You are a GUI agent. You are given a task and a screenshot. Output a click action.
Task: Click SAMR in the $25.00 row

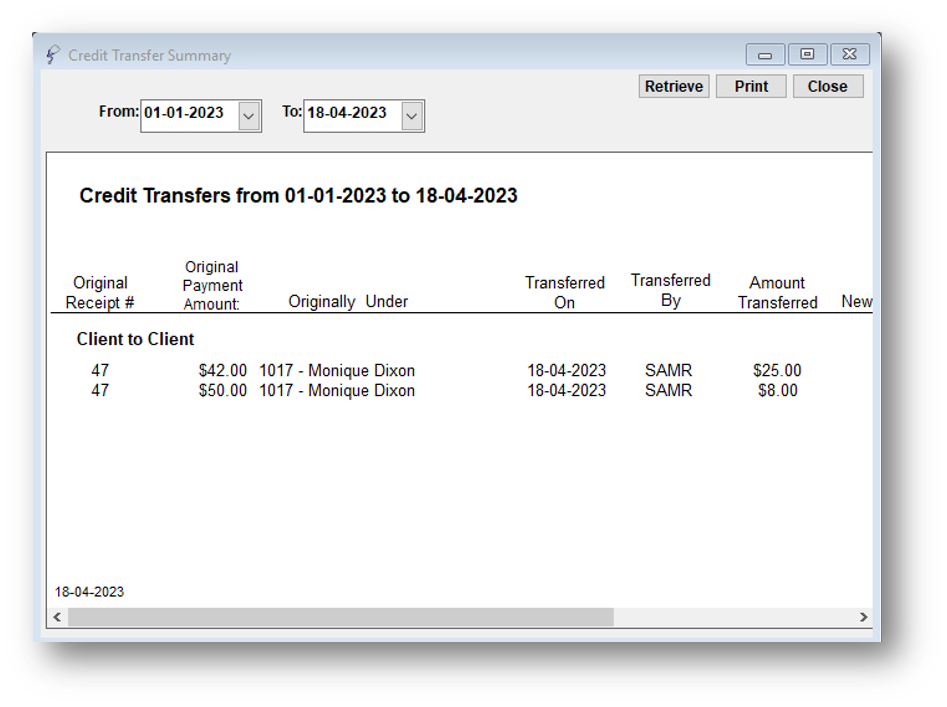(669, 370)
